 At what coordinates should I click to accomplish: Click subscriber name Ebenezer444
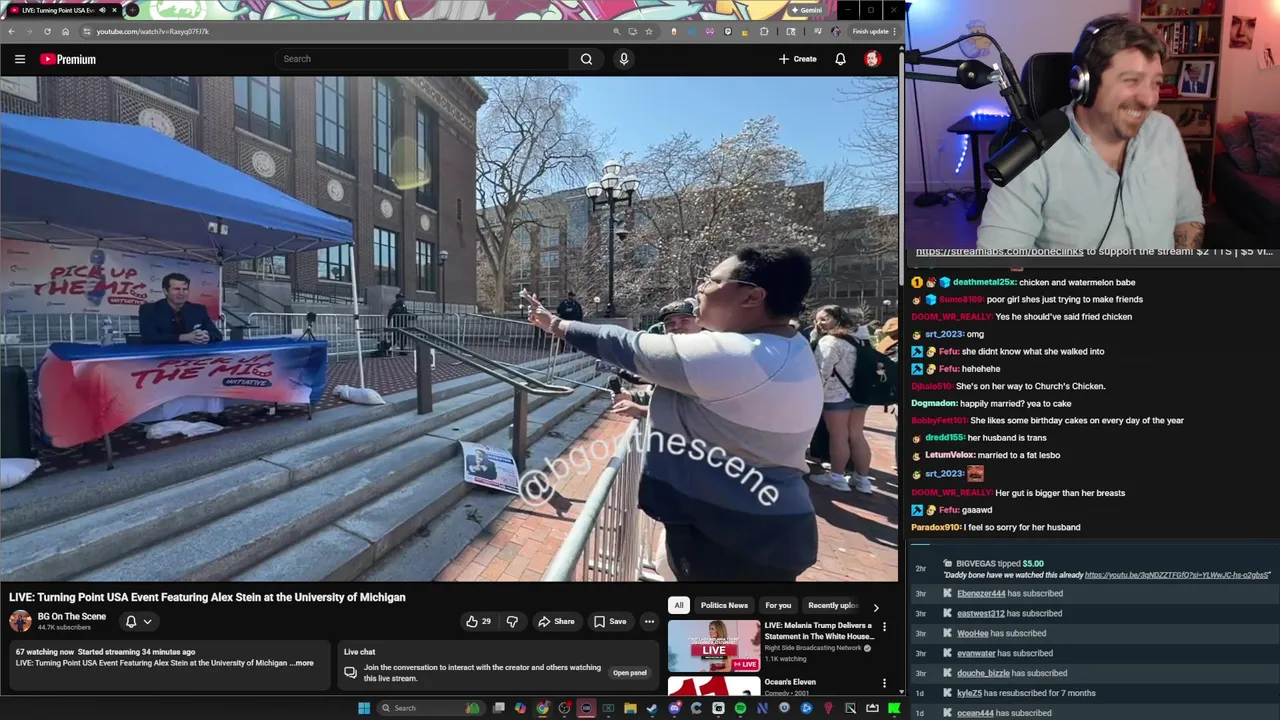tap(981, 593)
